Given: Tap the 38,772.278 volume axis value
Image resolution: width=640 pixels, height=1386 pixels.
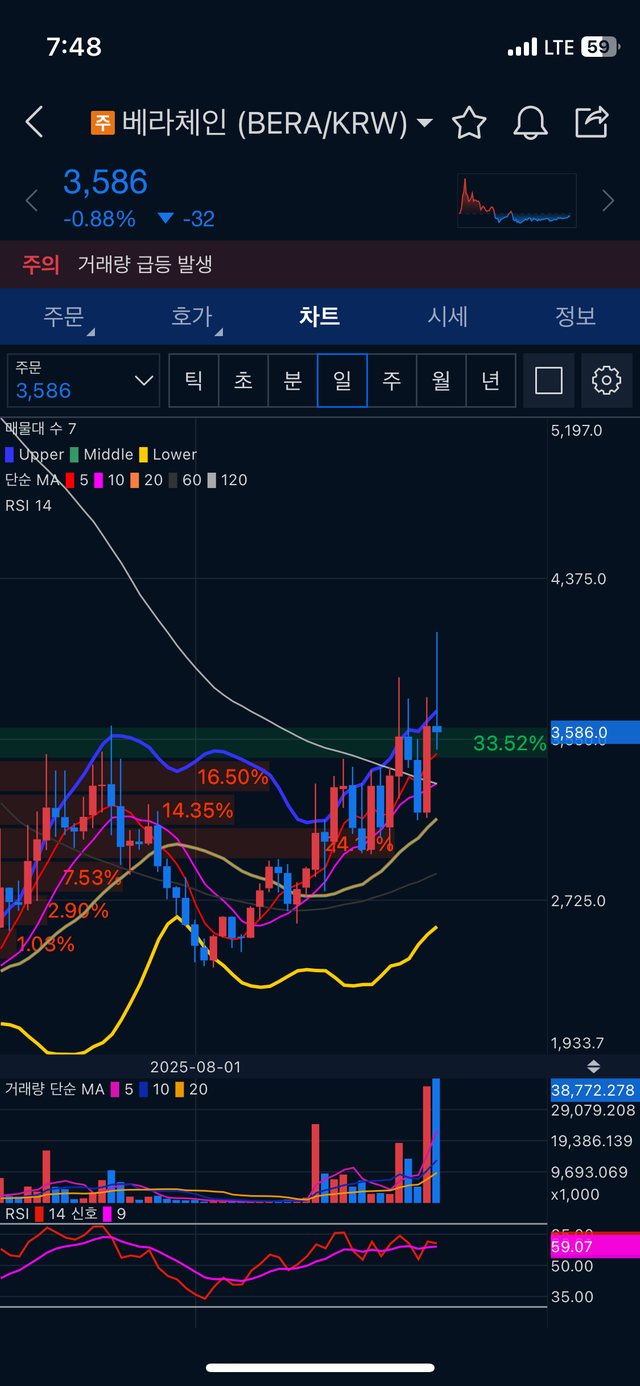Looking at the screenshot, I should point(593,1090).
